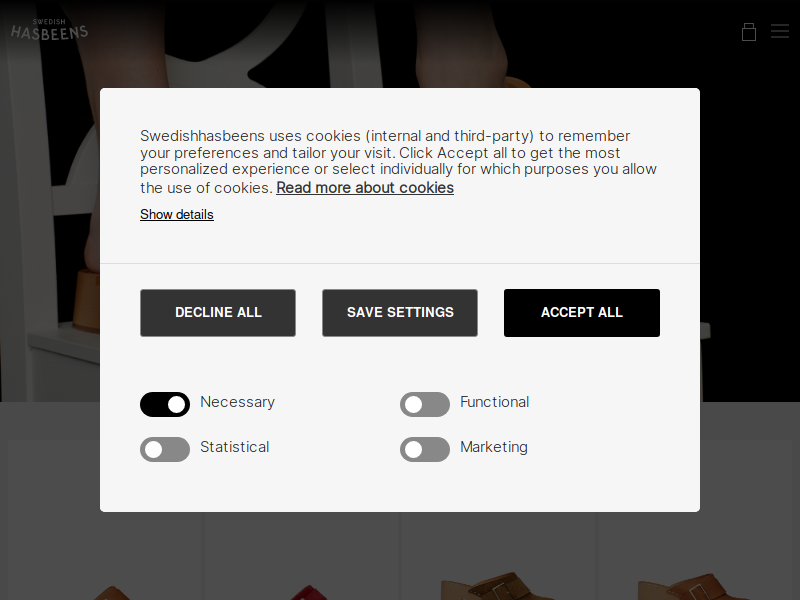The height and width of the screenshot is (600, 800).
Task: Select the Marketing label text
Action: click(x=494, y=447)
